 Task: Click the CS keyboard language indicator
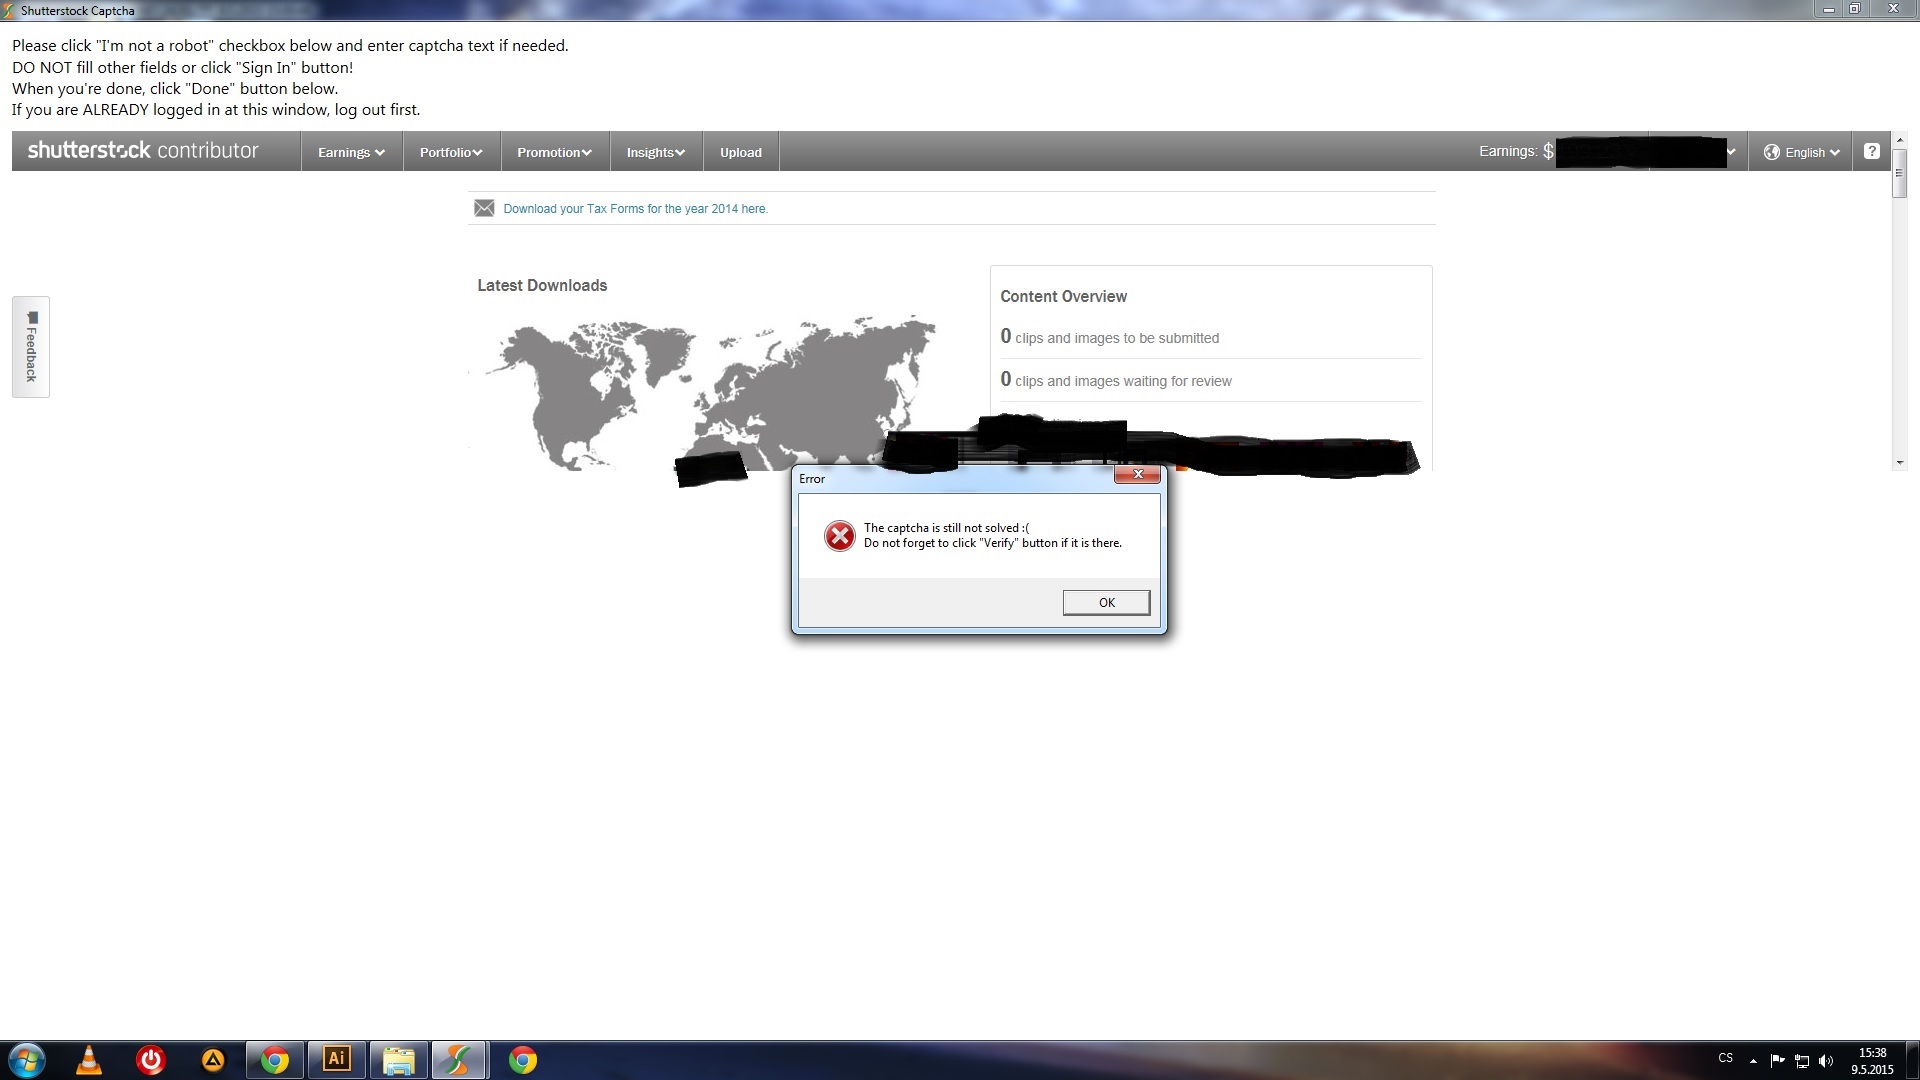(1726, 1058)
